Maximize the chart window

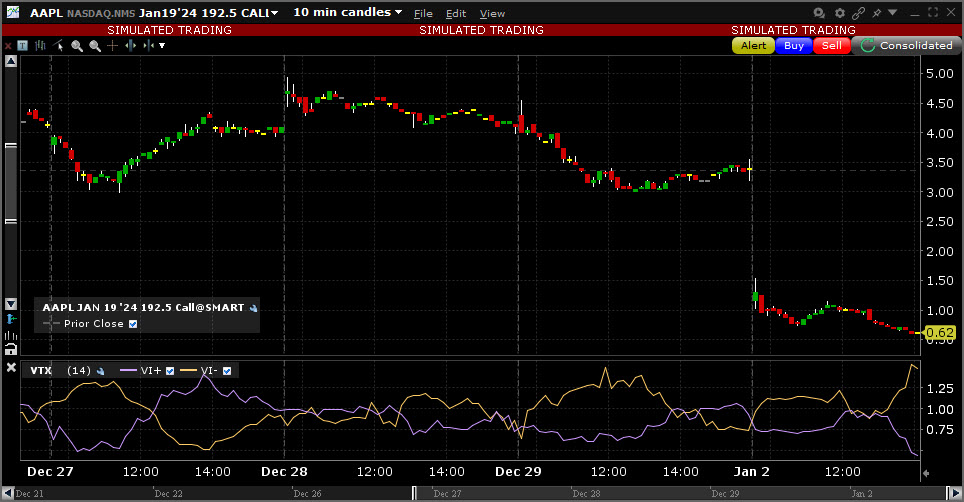pyautogui.click(x=933, y=12)
